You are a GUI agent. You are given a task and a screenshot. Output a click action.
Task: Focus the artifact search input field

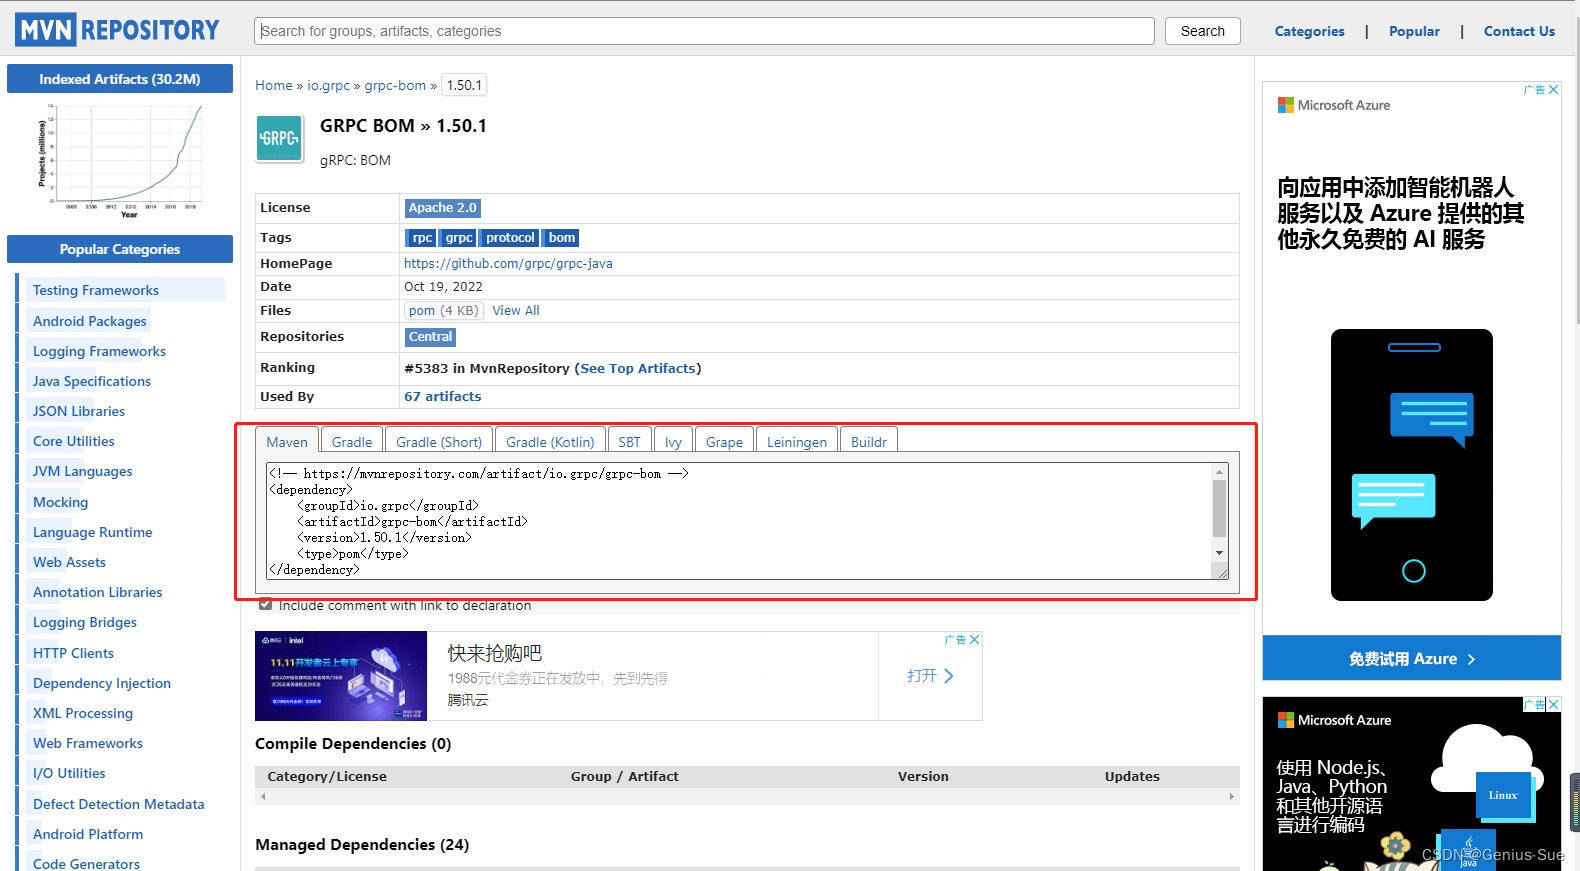click(x=704, y=31)
